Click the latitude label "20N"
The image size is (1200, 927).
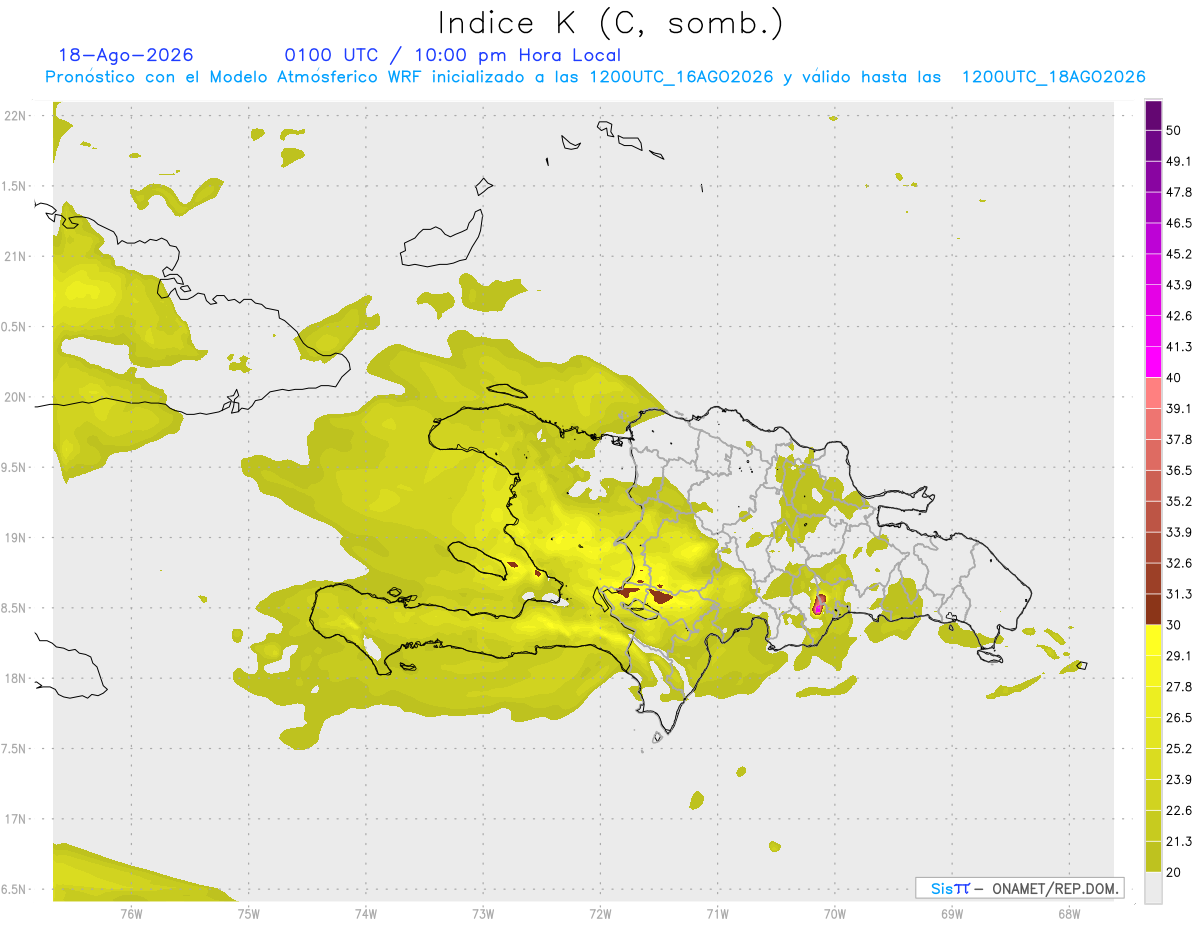click(x=15, y=397)
